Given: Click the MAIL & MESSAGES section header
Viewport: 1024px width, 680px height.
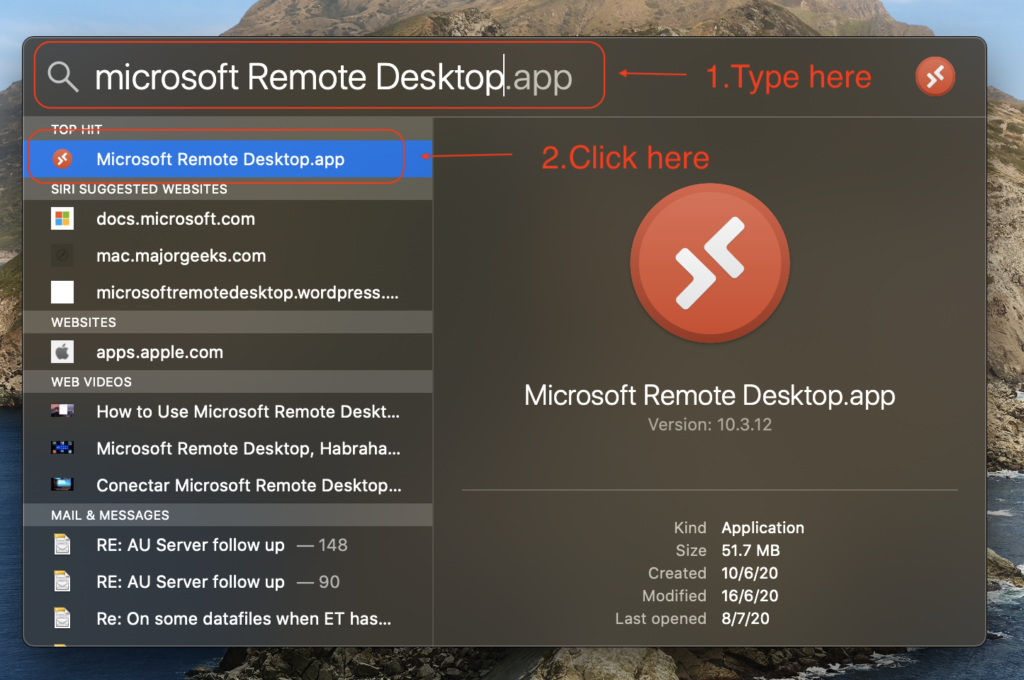Looking at the screenshot, I should coord(110,515).
